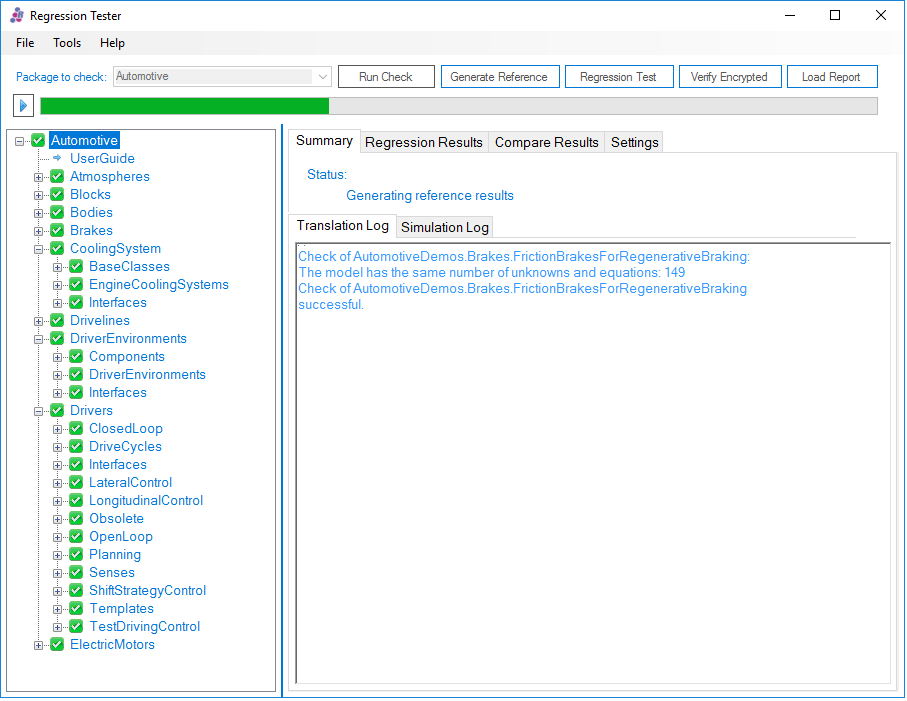Uncheck the Blocks package checkbox
This screenshot has height=701, width=907.
pos(57,194)
